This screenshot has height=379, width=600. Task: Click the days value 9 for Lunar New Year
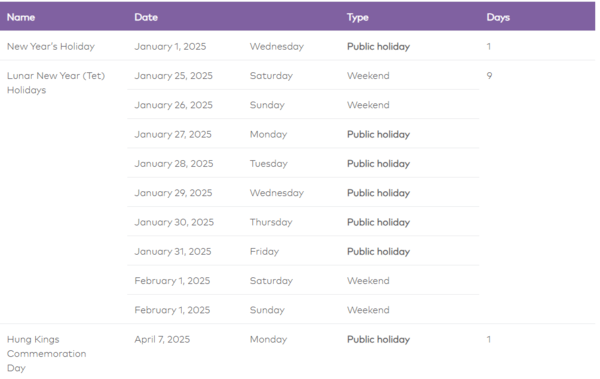pyautogui.click(x=489, y=76)
